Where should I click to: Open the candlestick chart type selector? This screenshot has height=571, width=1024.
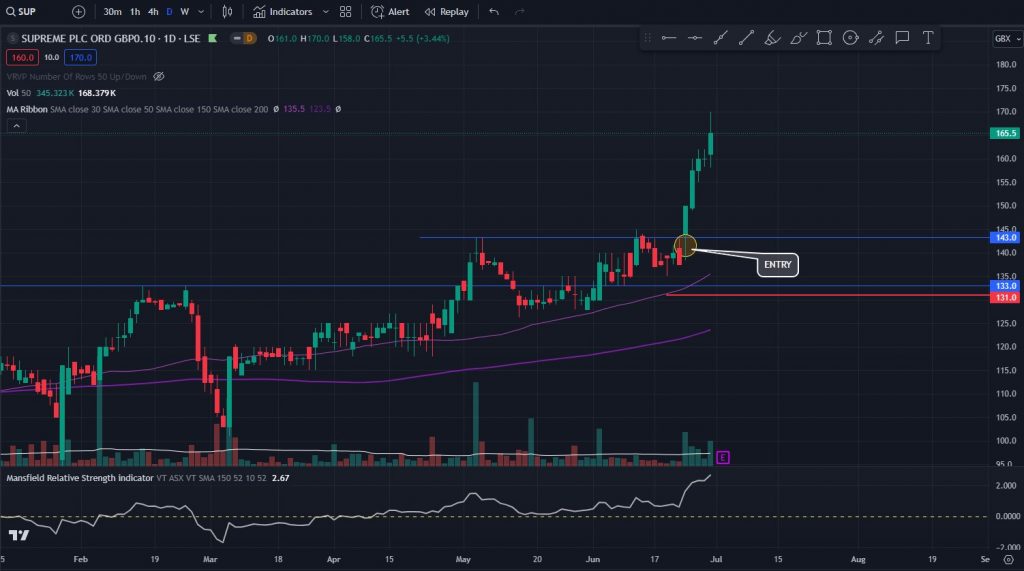tap(227, 12)
